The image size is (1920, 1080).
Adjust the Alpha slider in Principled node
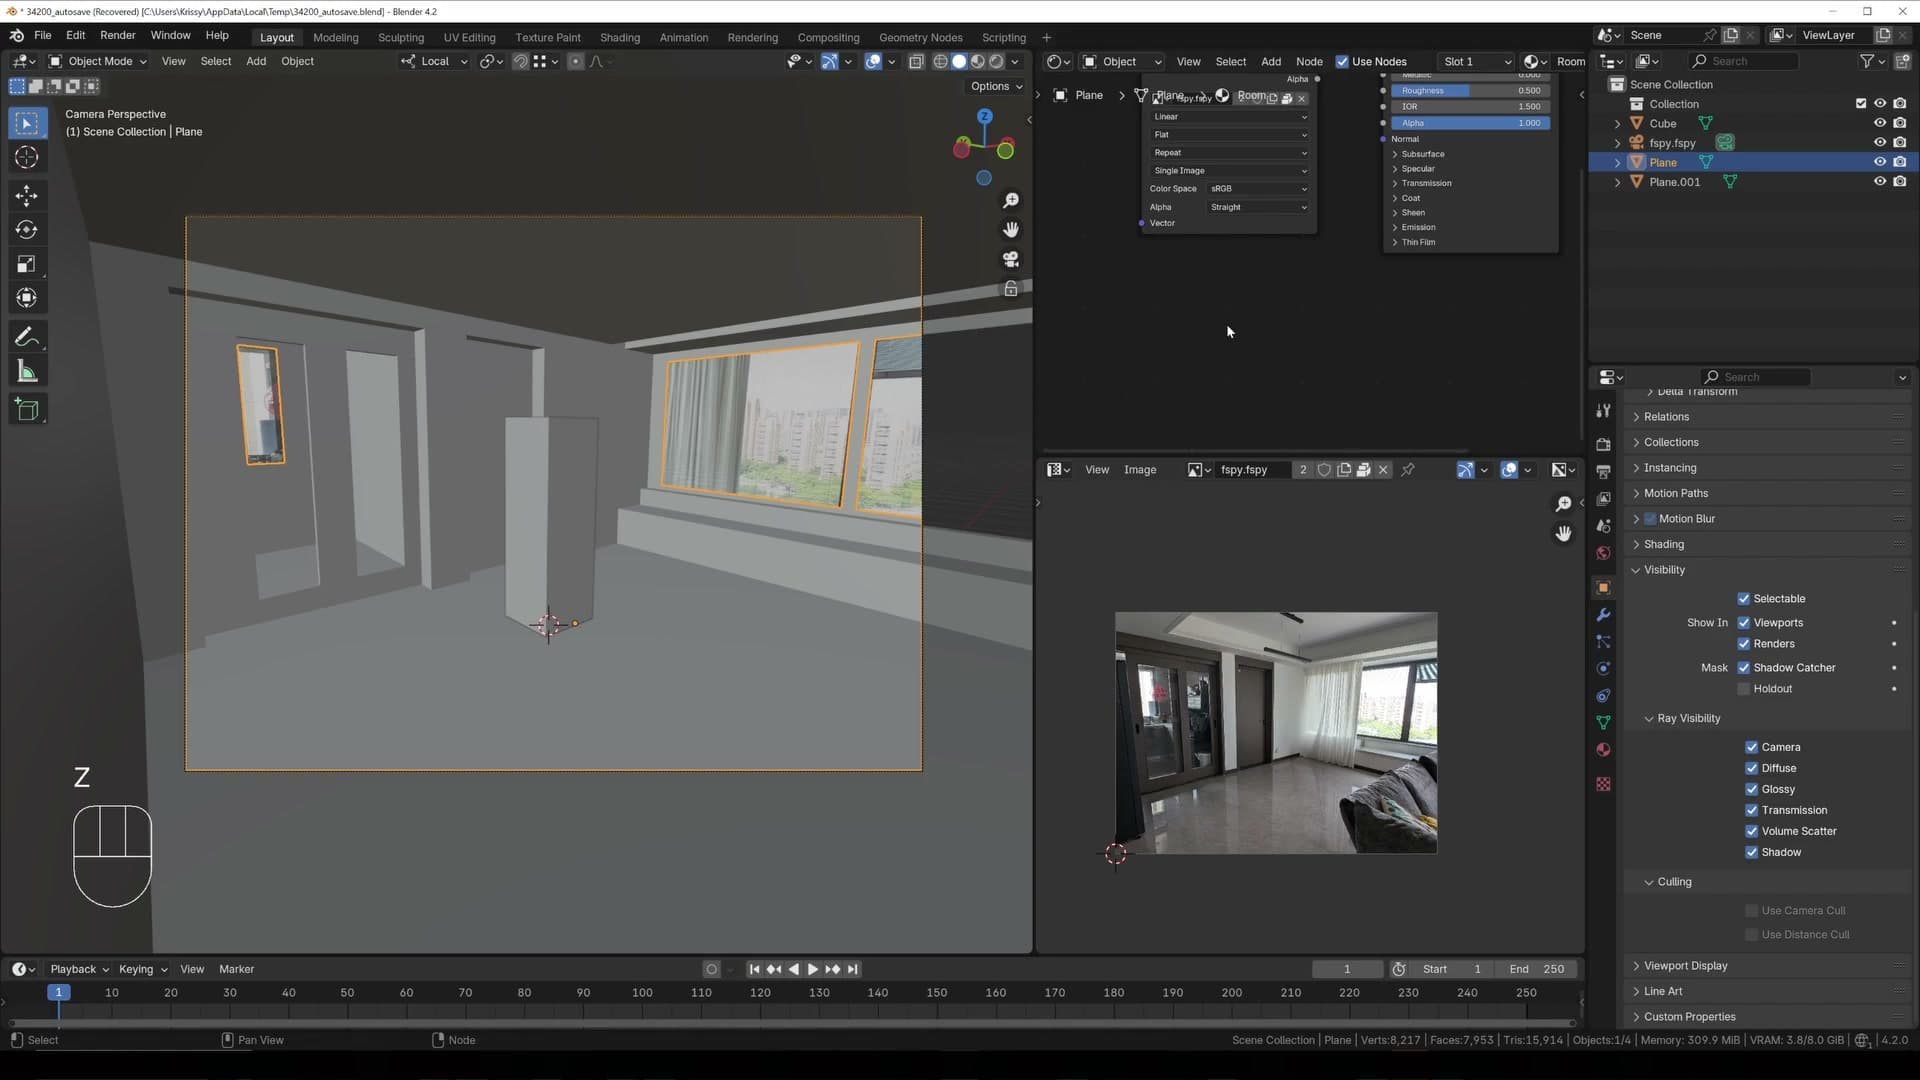[x=1471, y=124]
